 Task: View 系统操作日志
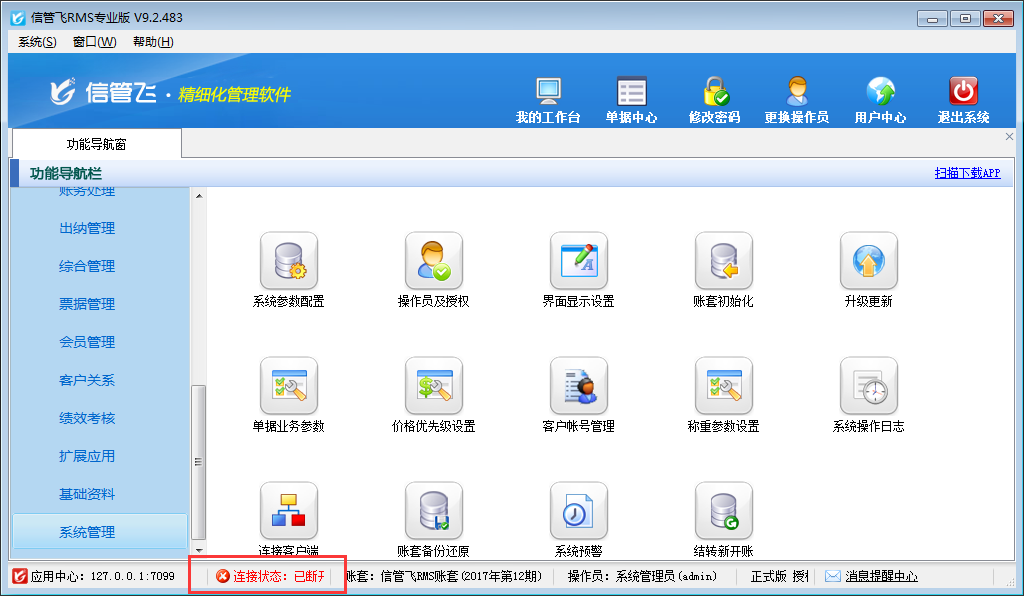tap(868, 386)
